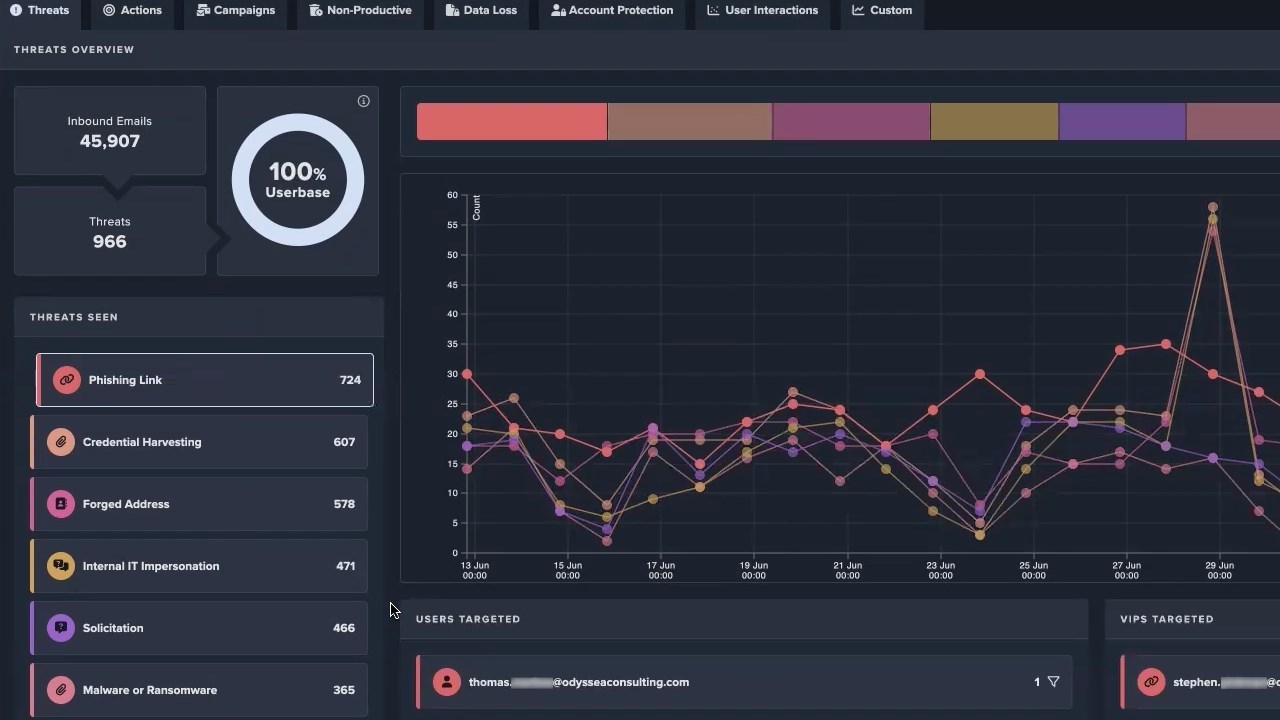The image size is (1280, 720).
Task: Click the red segment of the threat bar
Action: pos(512,122)
